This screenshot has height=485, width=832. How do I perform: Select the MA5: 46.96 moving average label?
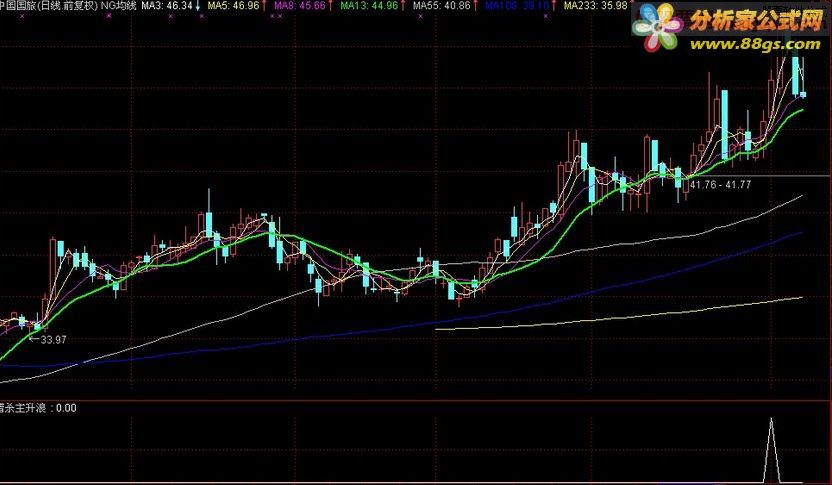[233, 6]
